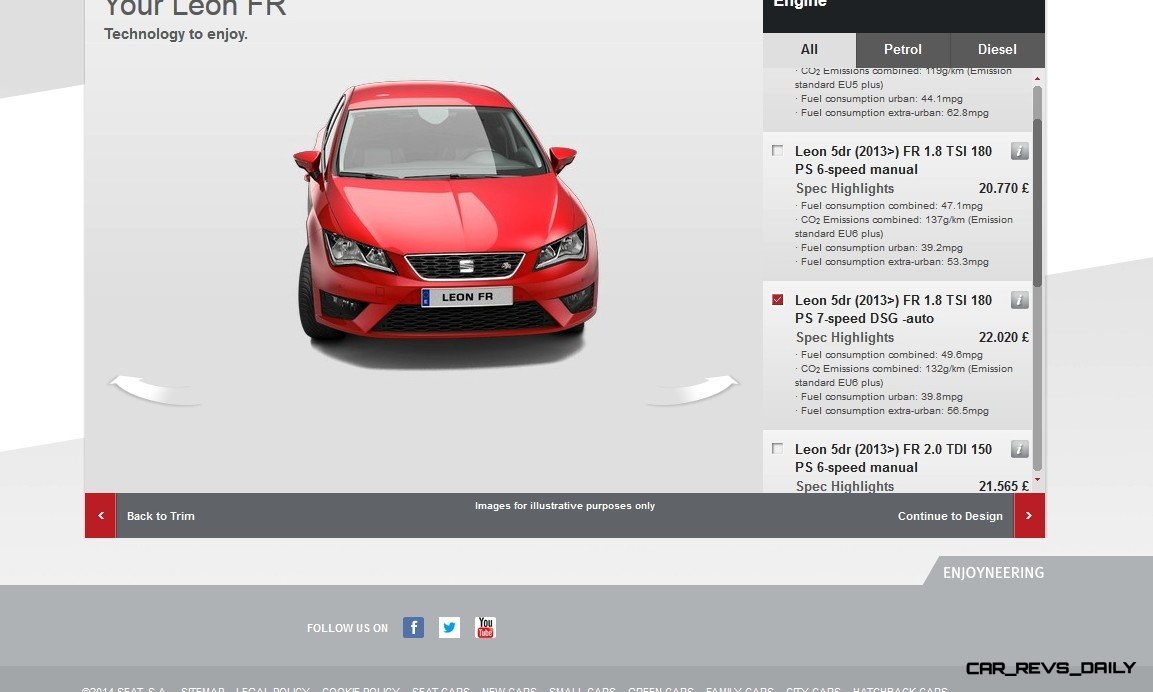This screenshot has width=1153, height=692.
Task: Click the price '21.565 £'
Action: pyautogui.click(x=1004, y=485)
